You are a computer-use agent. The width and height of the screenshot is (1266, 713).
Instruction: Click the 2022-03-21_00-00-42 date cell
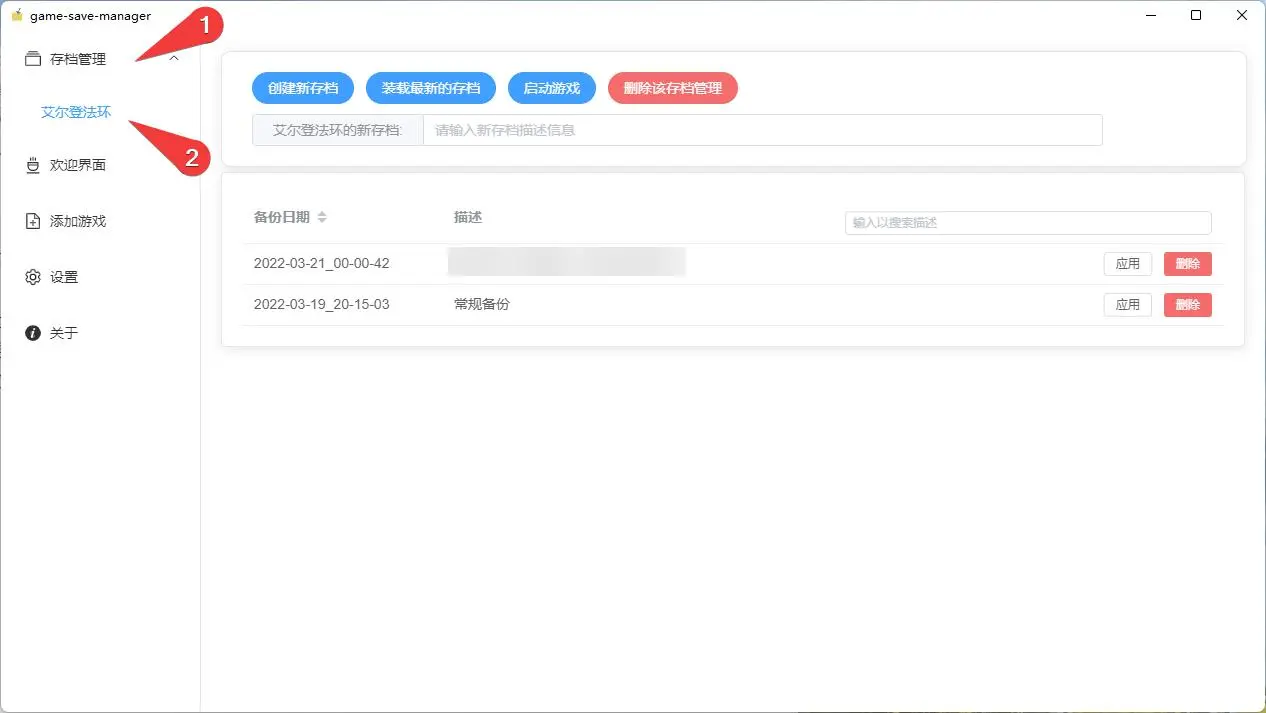(322, 264)
